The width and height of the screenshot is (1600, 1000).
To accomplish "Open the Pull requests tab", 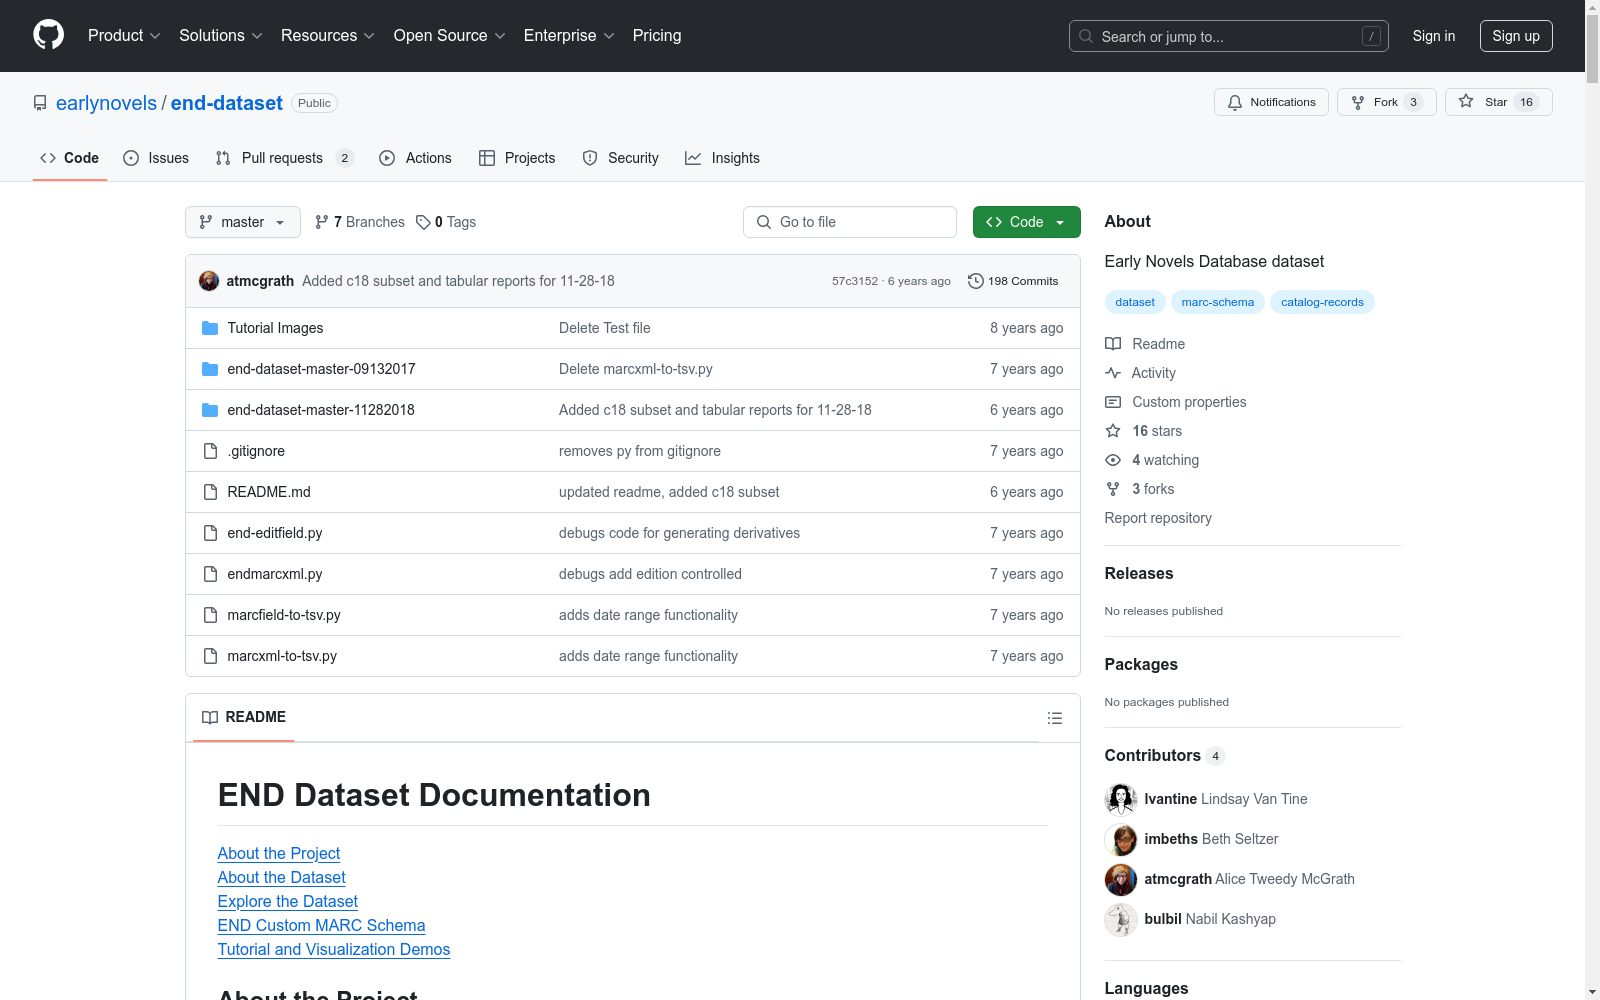I will tap(284, 158).
